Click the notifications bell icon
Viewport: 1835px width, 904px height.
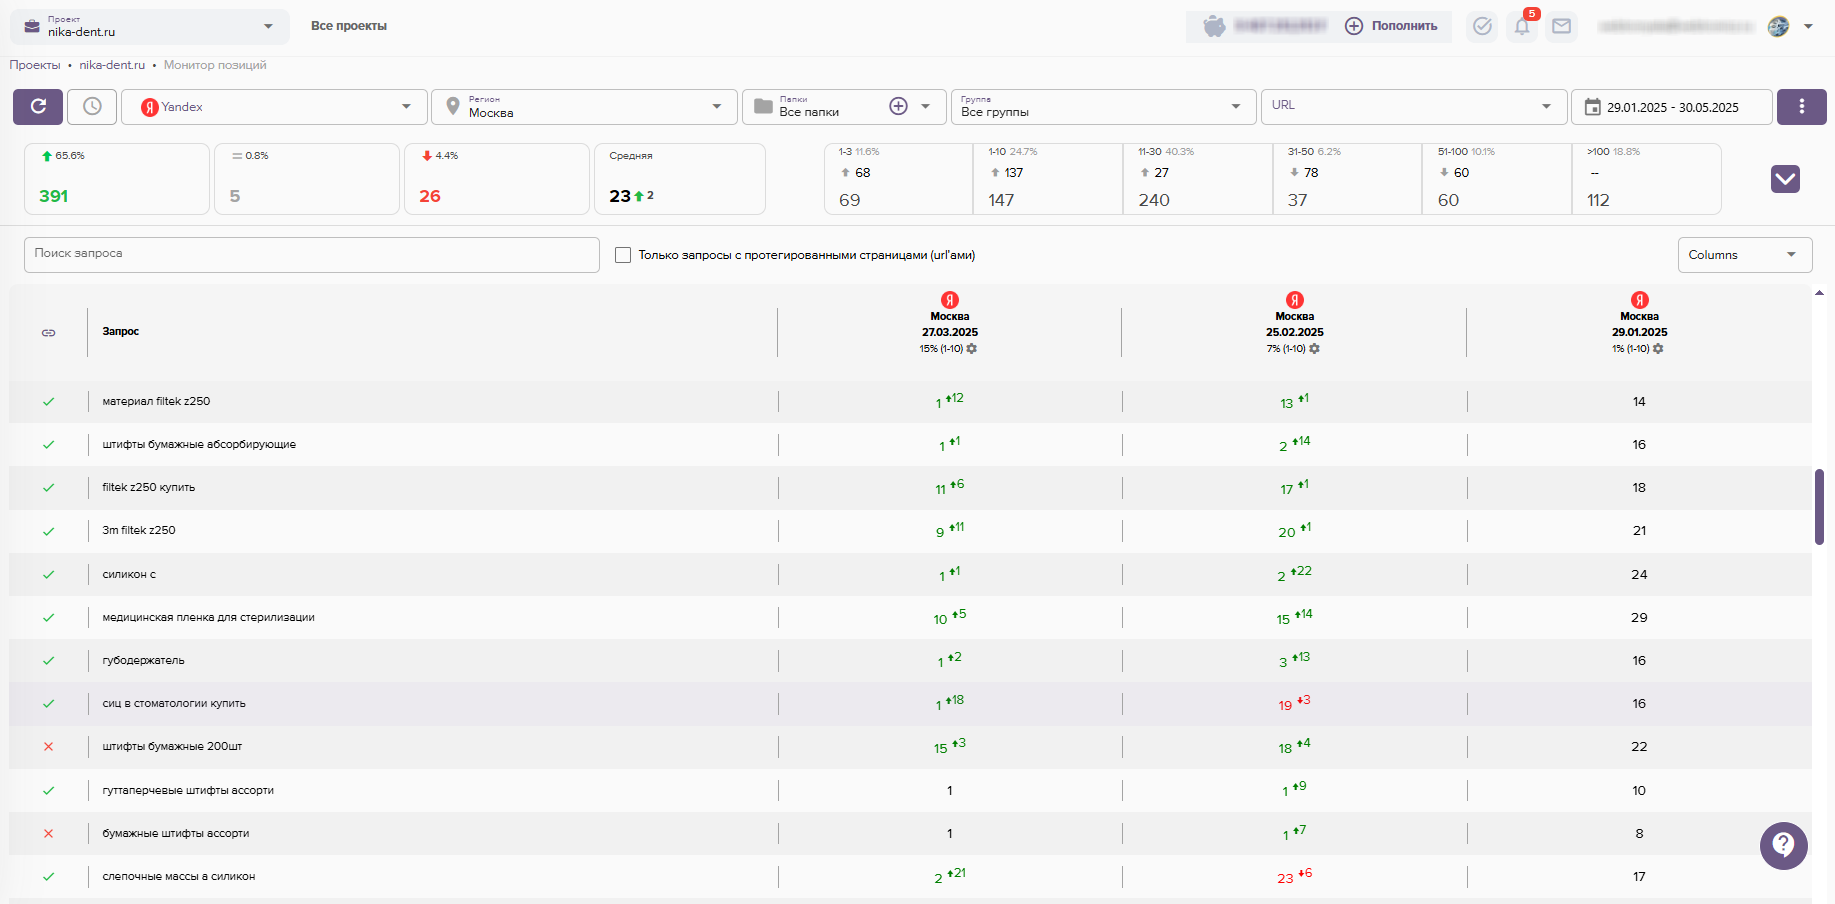[1521, 26]
